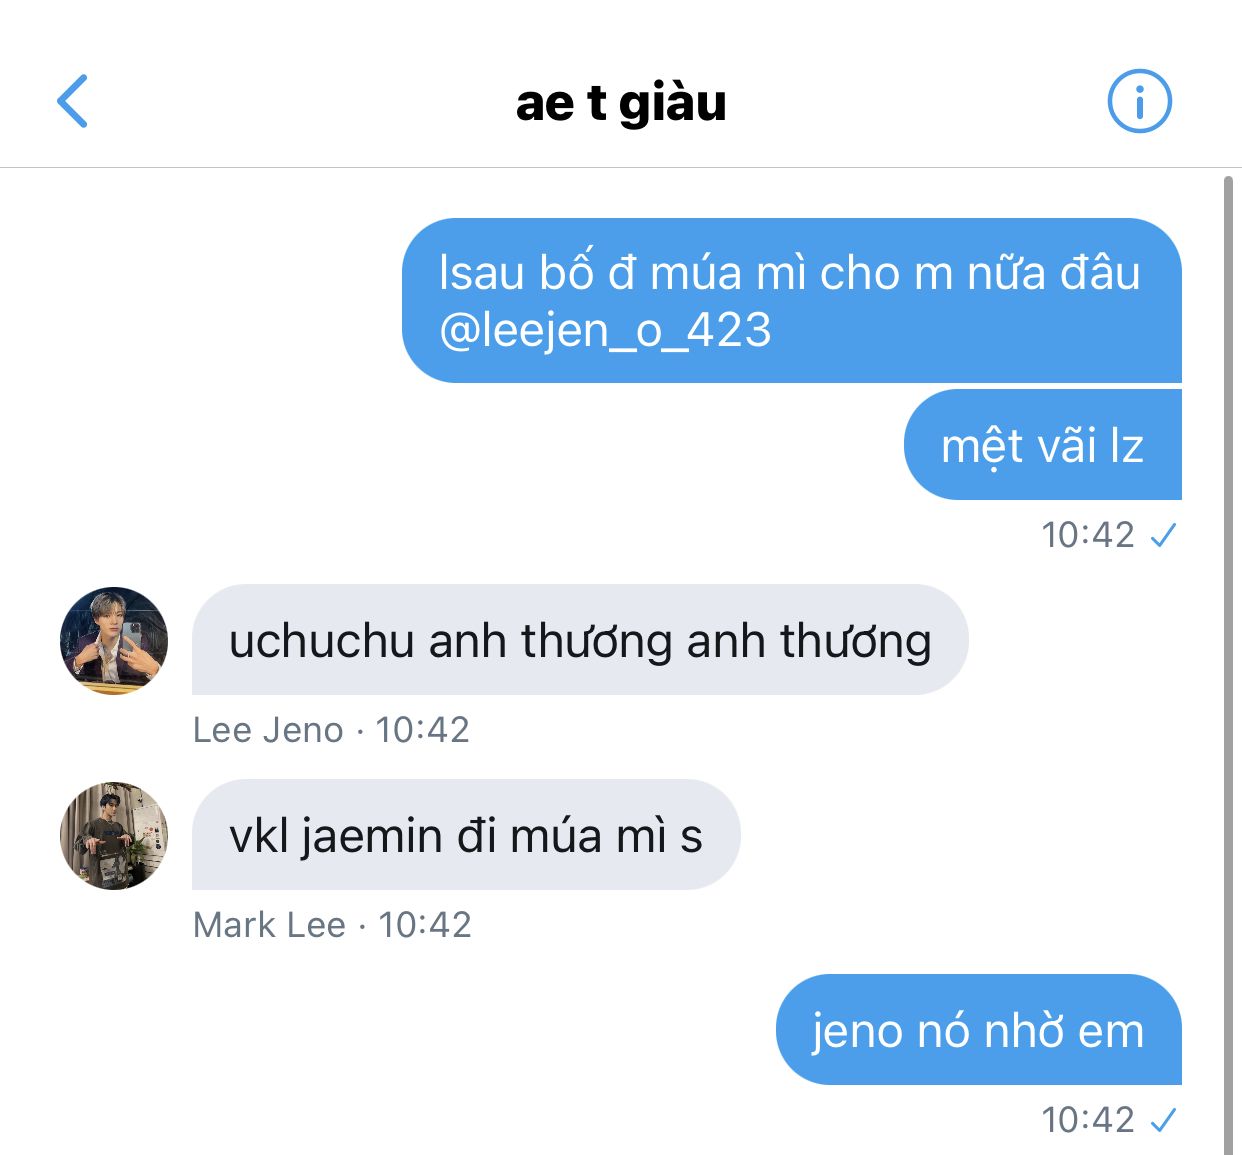The height and width of the screenshot is (1155, 1242).
Task: Click the 10:42 timestamp under 'mệt vãi lz'
Action: click(x=1088, y=535)
